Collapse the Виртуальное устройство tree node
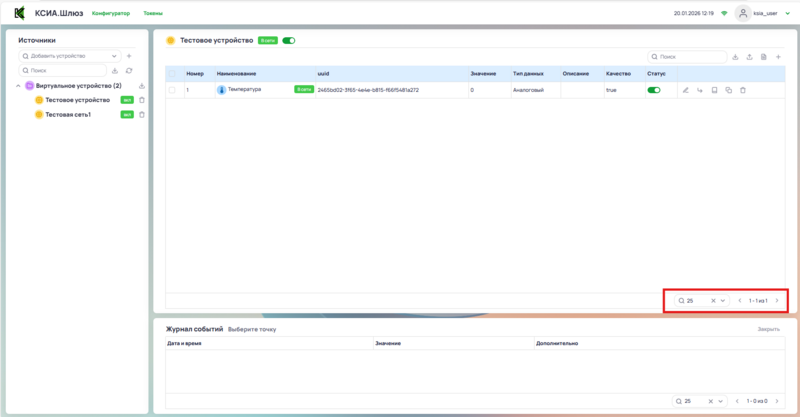Image resolution: width=800 pixels, height=417 pixels. pos(19,86)
